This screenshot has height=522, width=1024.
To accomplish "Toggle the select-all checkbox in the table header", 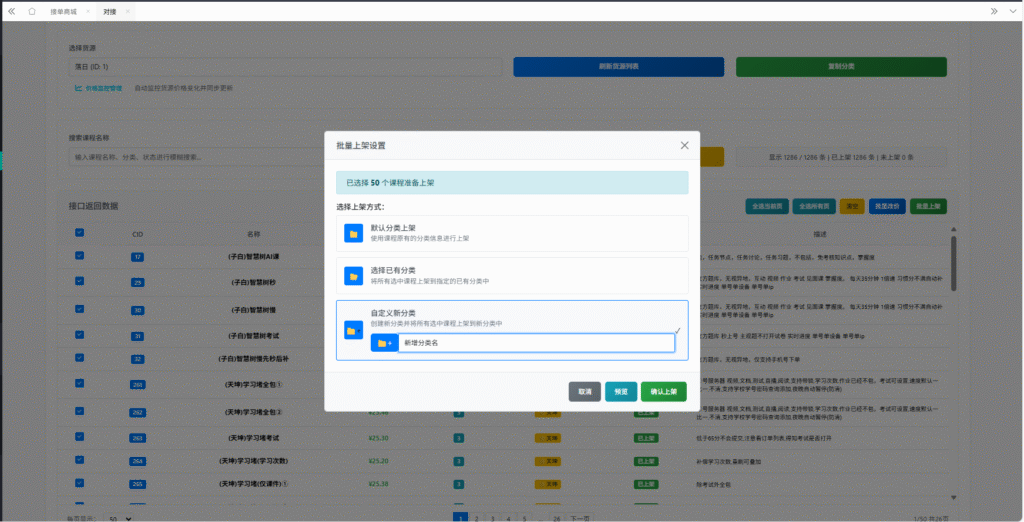I will tap(80, 233).
